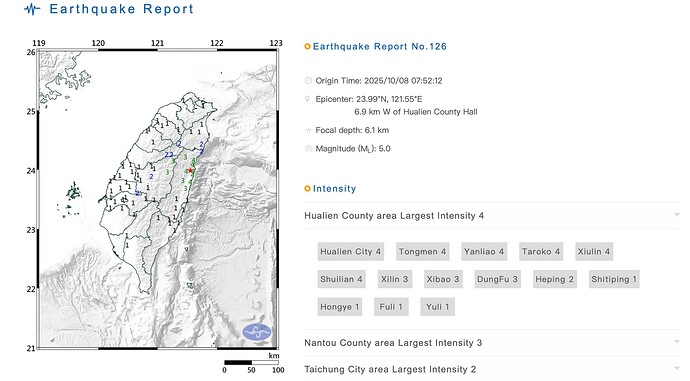
Task: Choose the Xilin 3 station tag
Action: pyautogui.click(x=394, y=279)
